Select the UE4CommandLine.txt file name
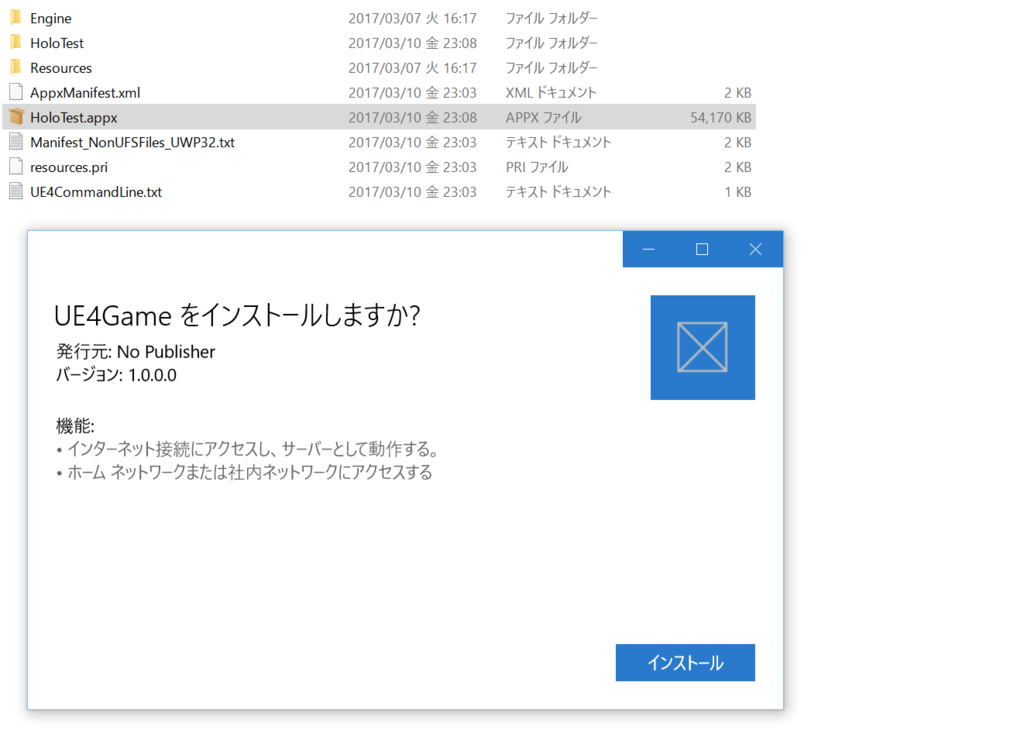This screenshot has height=734, width=1024. click(96, 192)
